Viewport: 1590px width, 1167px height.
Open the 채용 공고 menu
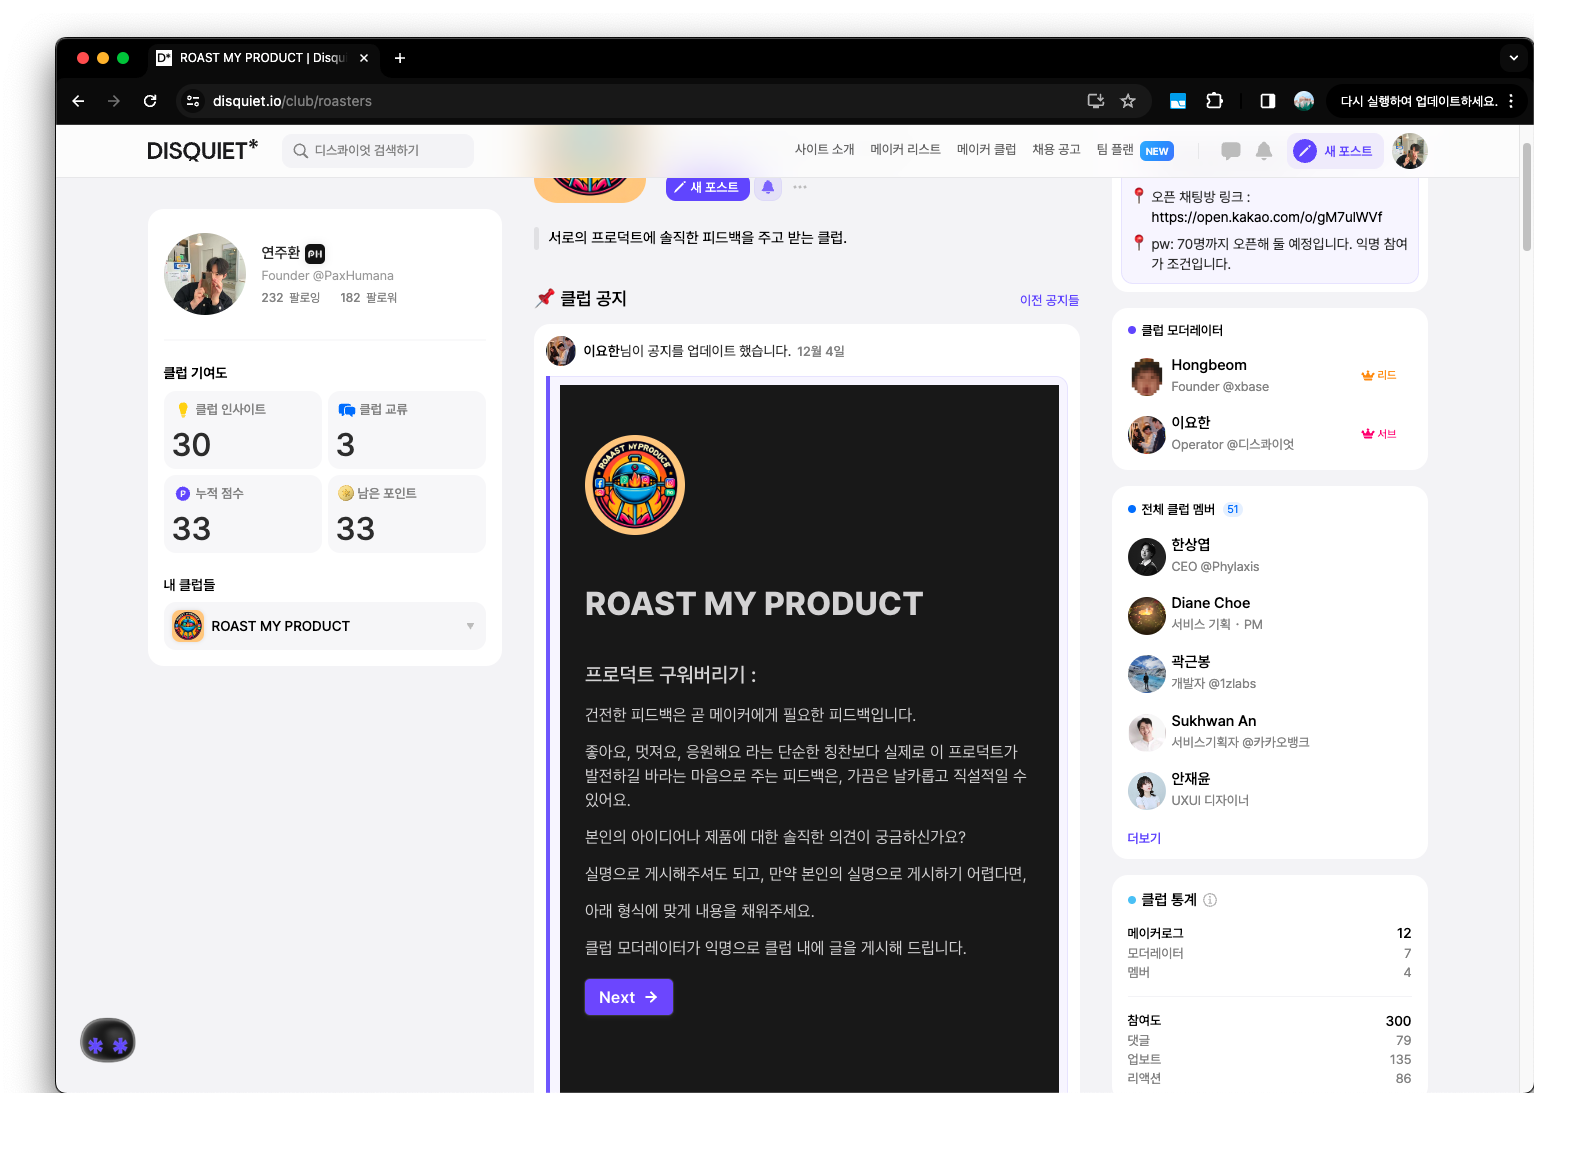1057,150
